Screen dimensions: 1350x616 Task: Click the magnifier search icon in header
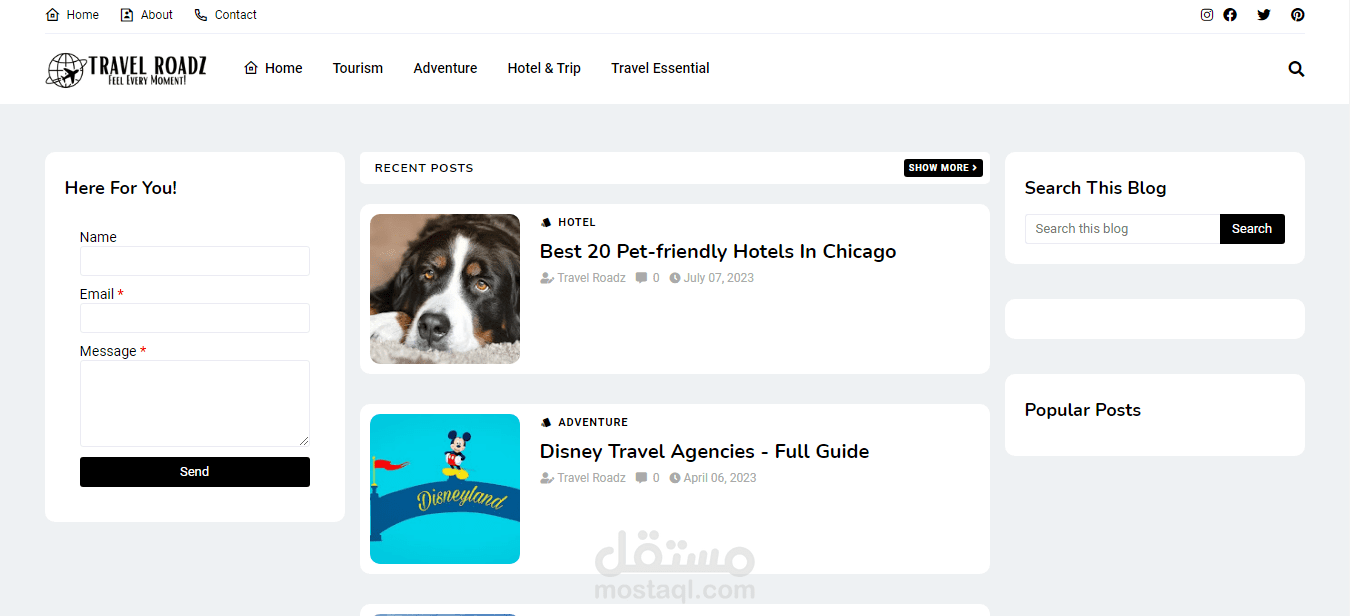click(1296, 69)
